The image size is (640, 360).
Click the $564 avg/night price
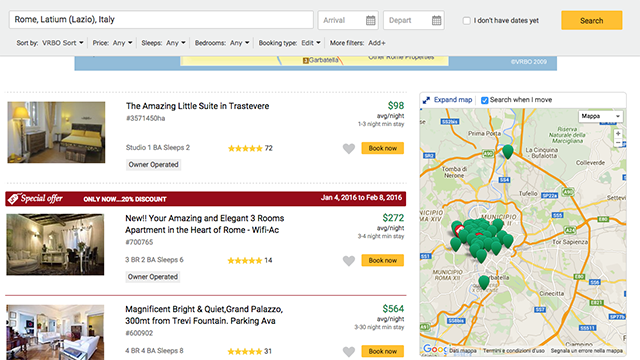(393, 309)
